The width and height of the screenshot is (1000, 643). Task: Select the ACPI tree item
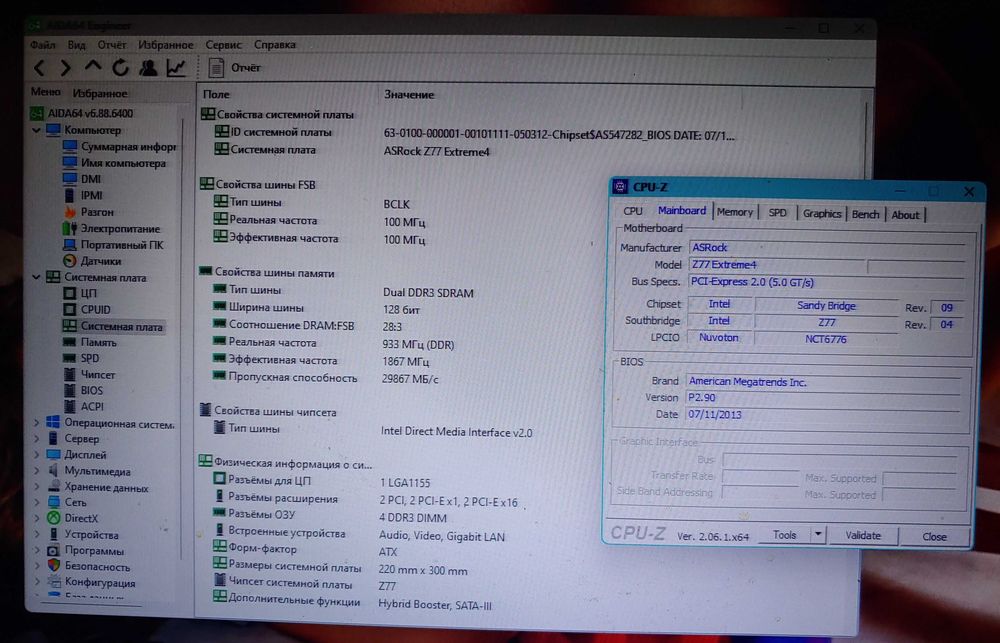point(84,406)
